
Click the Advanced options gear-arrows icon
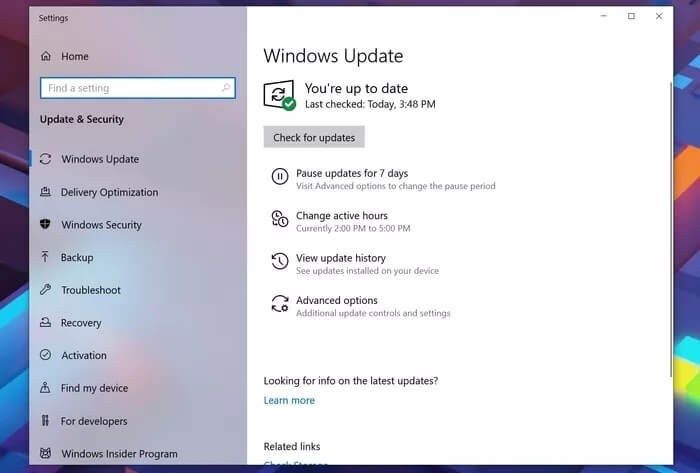pyautogui.click(x=280, y=303)
